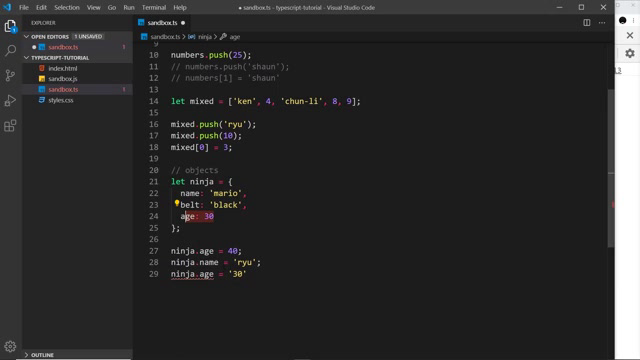Click line number 14 in gutter
Image resolution: width=640 pixels, height=360 pixels.
(153, 101)
